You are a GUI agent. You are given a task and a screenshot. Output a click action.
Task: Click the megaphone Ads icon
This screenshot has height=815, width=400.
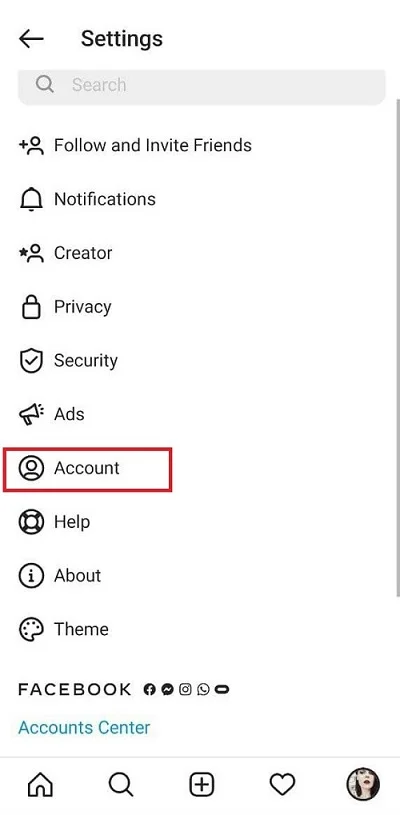pos(31,414)
